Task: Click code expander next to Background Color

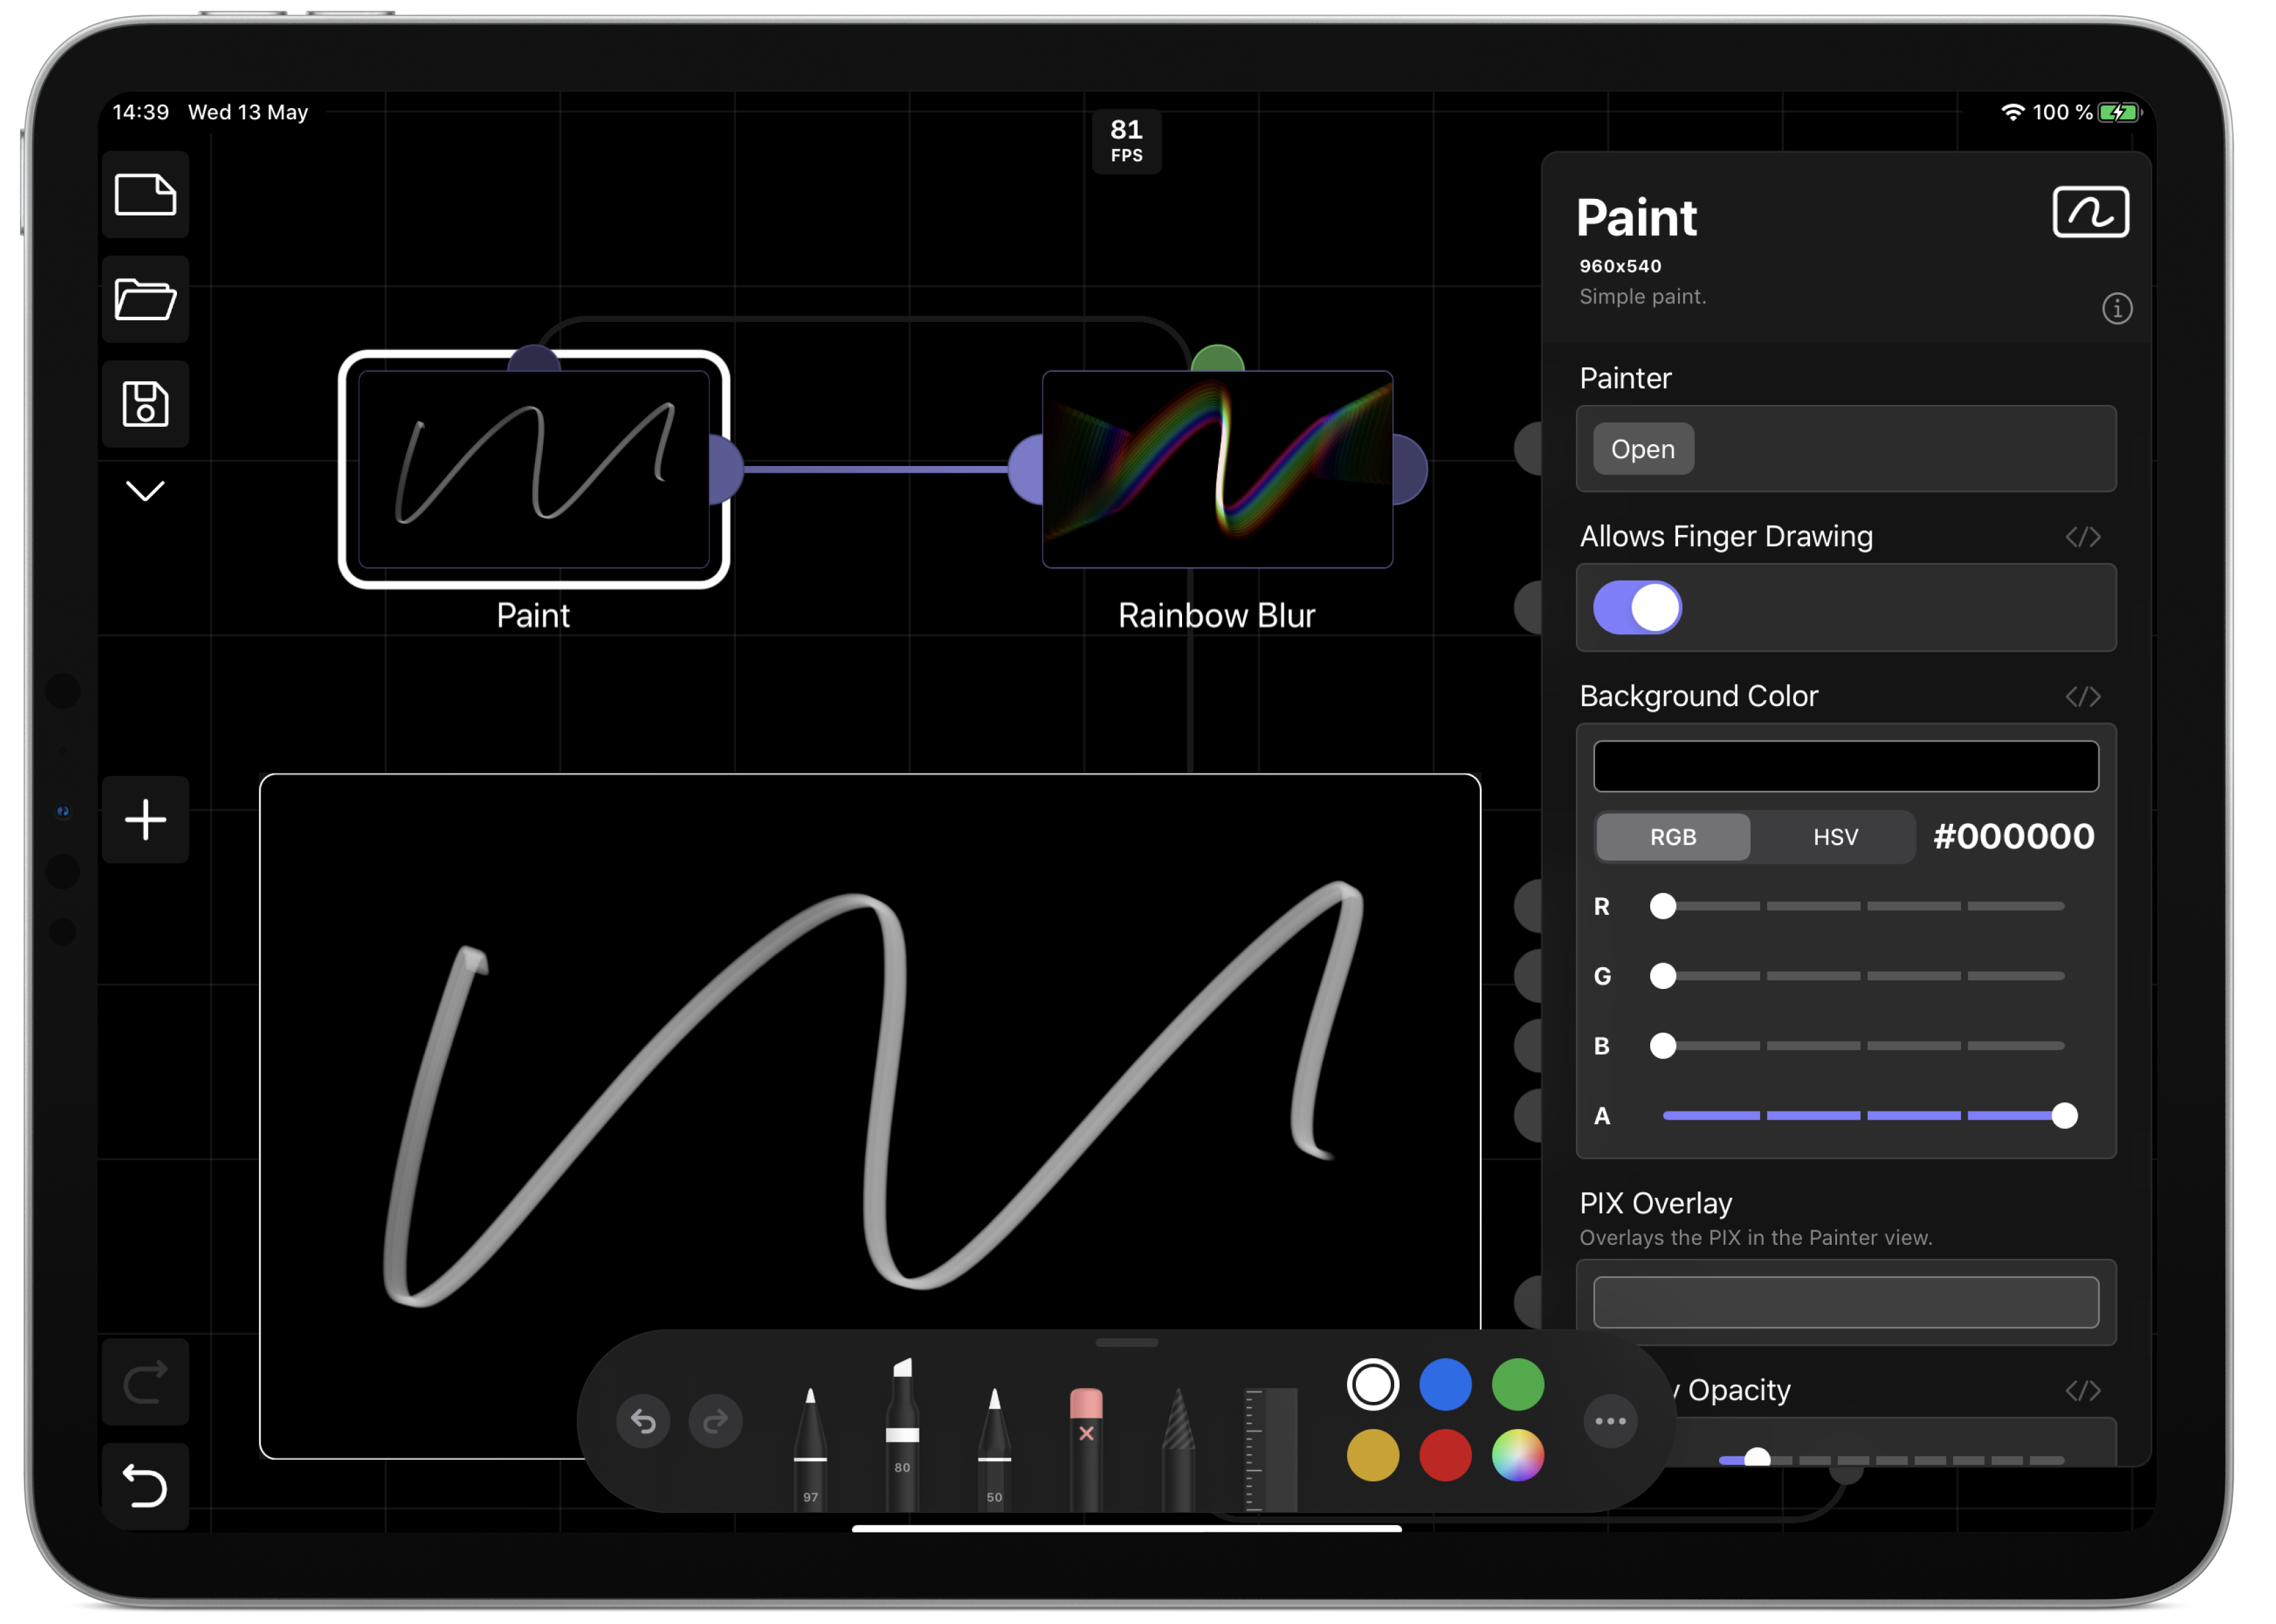Action: (x=2083, y=696)
